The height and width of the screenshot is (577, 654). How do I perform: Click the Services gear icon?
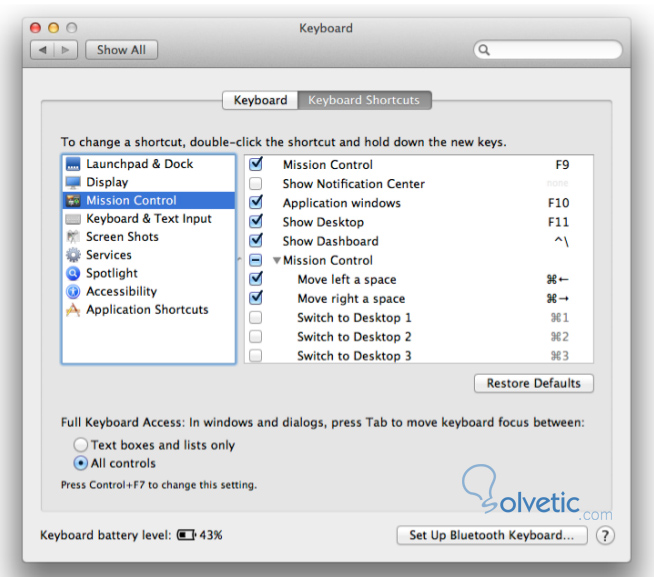[x=73, y=255]
